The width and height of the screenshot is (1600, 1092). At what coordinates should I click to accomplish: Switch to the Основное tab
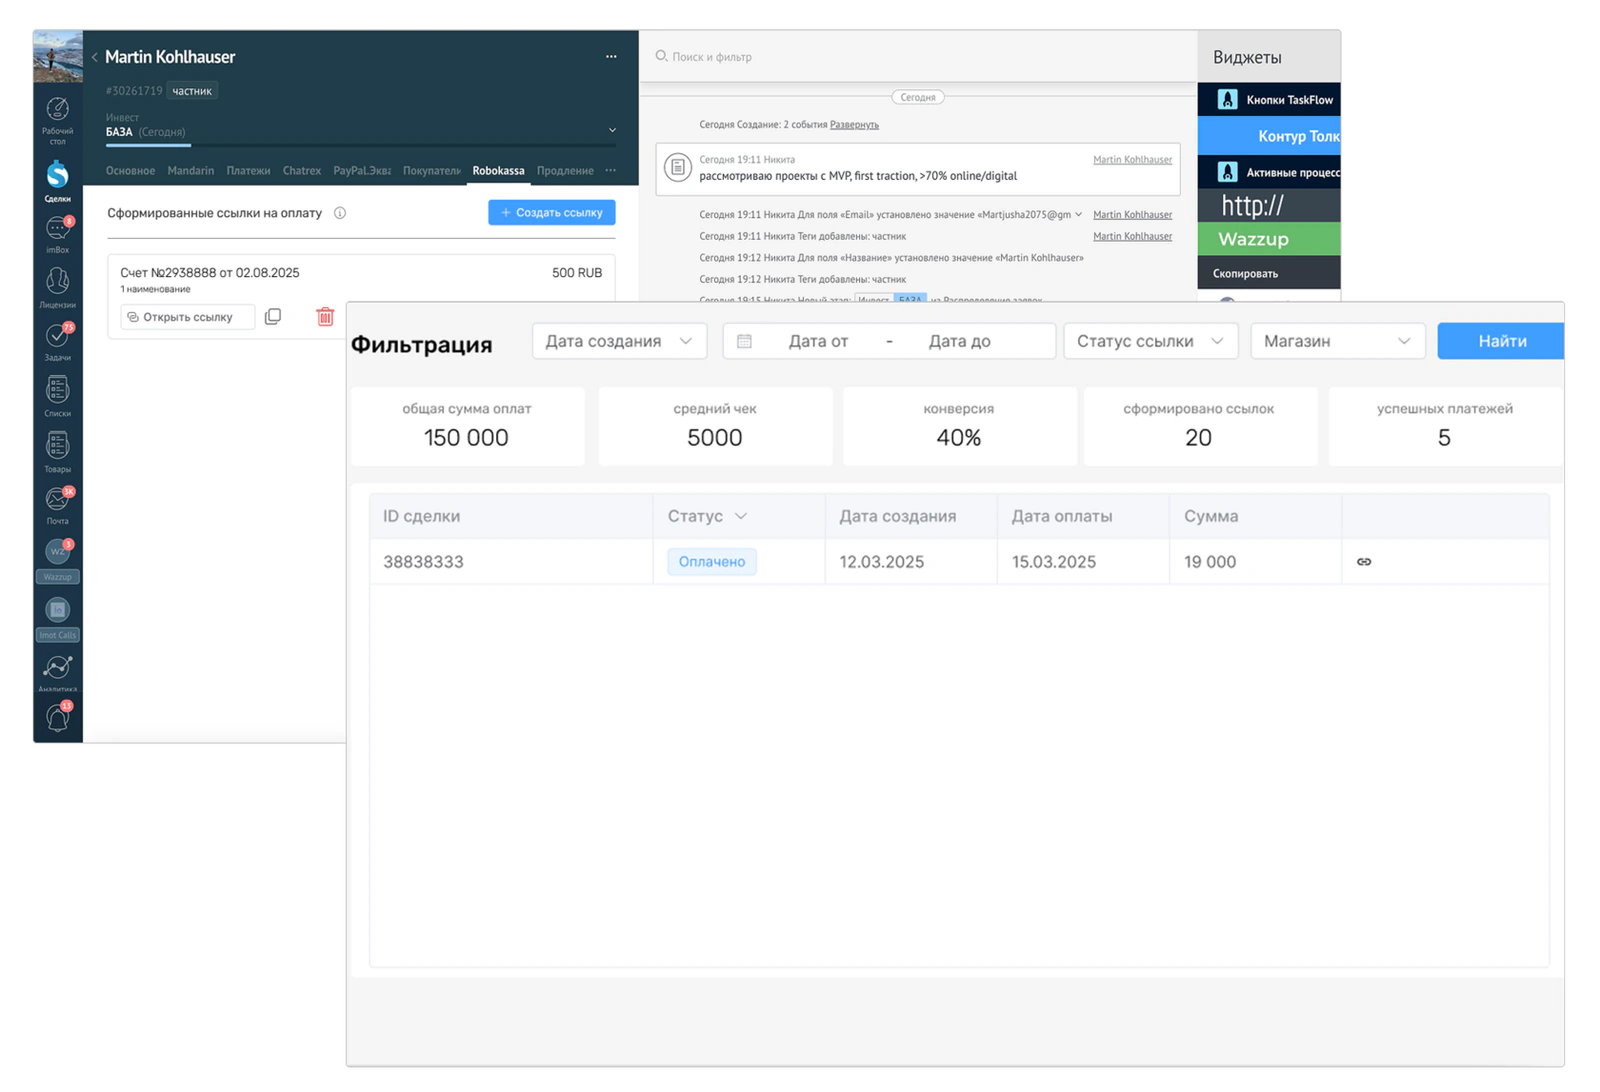point(130,171)
